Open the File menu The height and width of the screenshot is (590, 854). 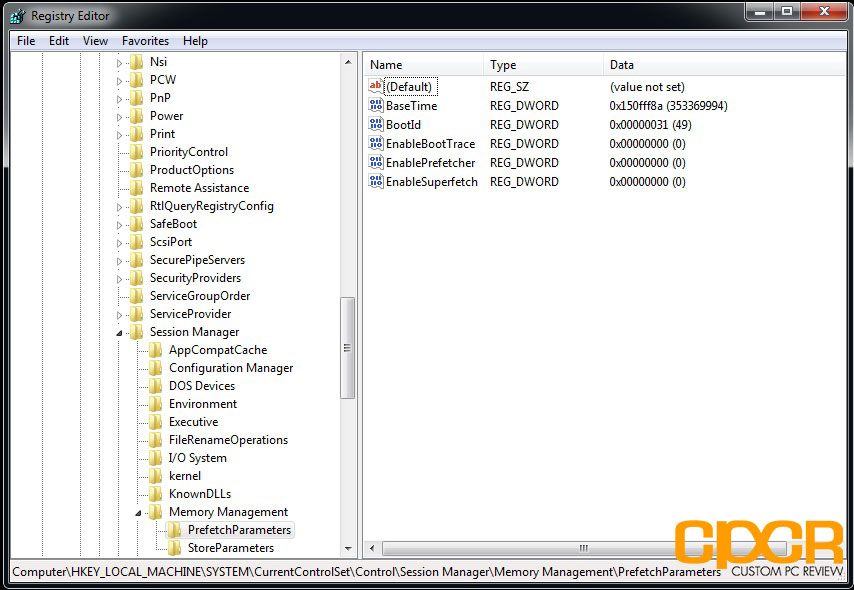click(x=26, y=41)
